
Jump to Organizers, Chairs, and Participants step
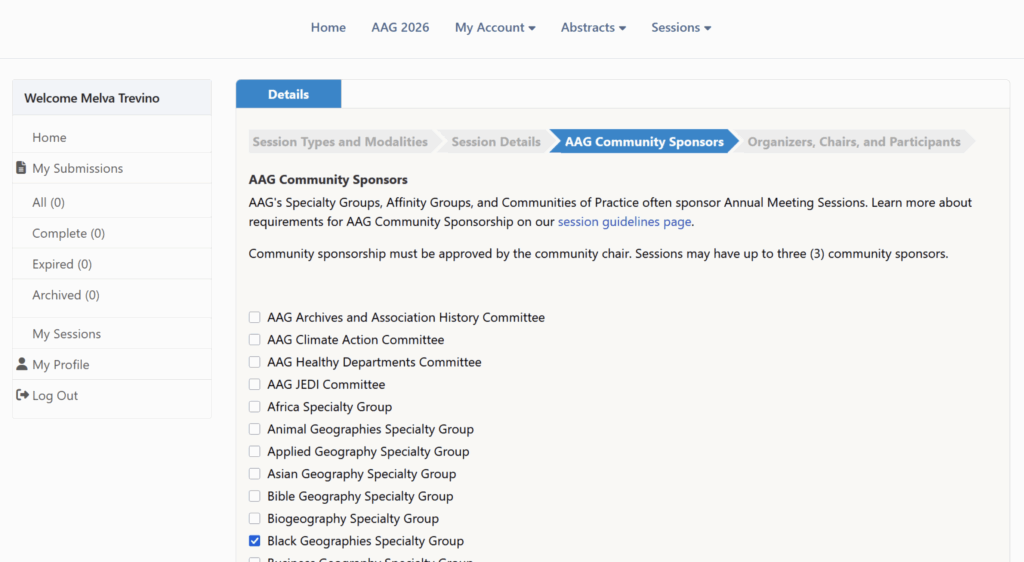pyautogui.click(x=854, y=142)
